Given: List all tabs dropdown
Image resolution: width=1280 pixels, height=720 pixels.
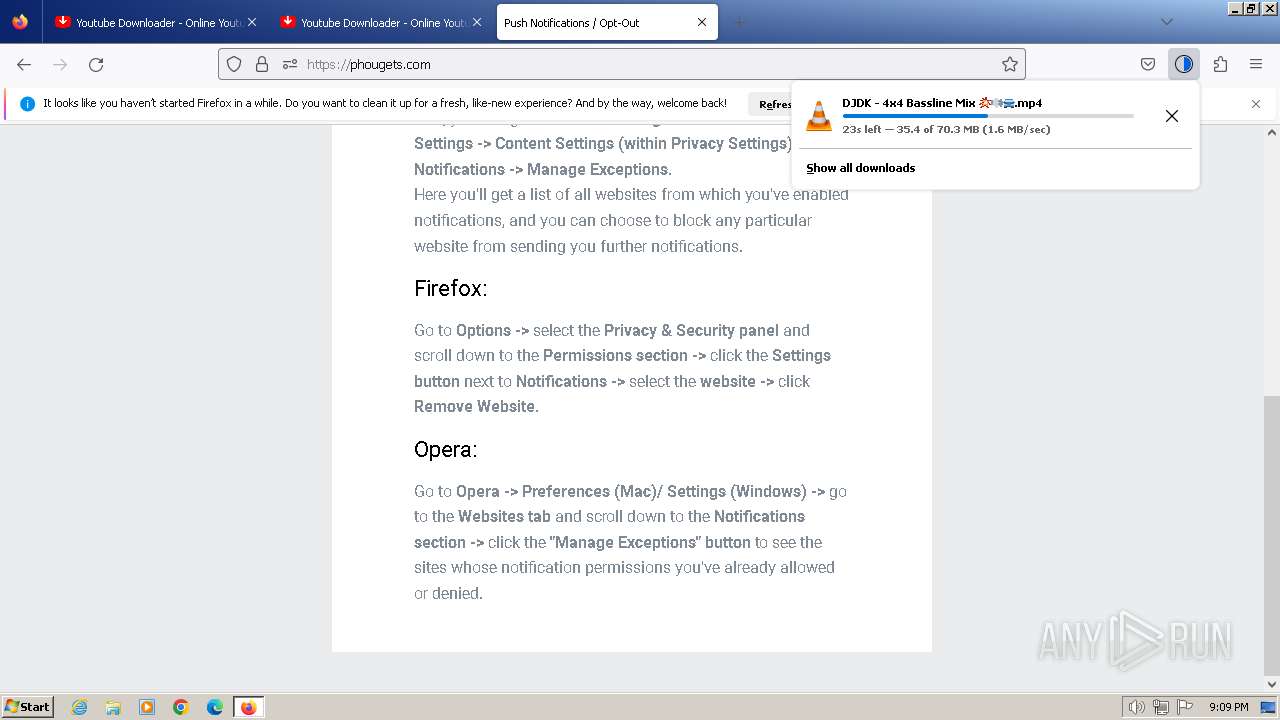Looking at the screenshot, I should tap(1167, 22).
